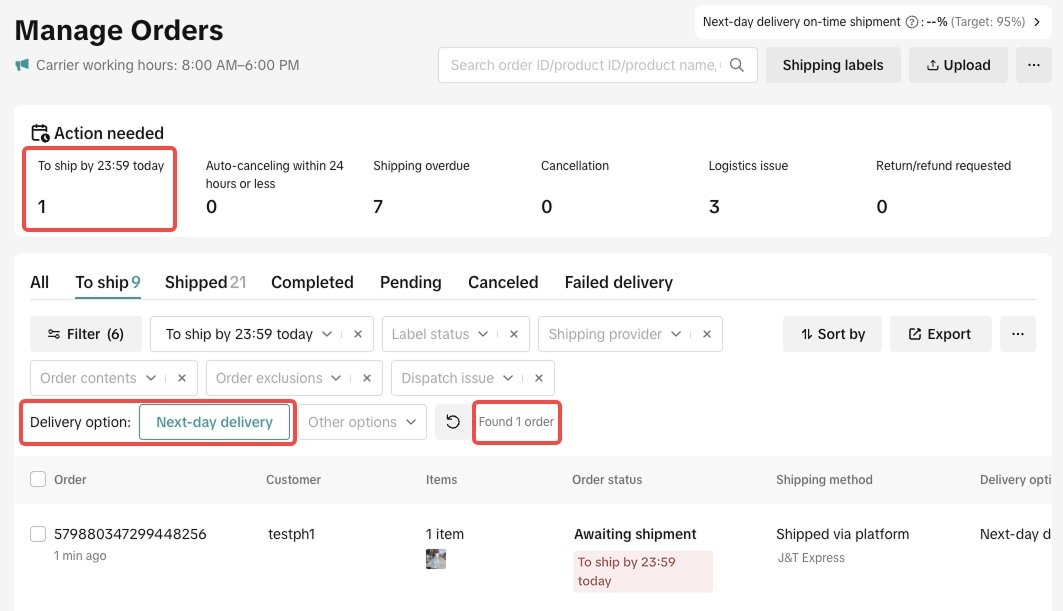
Task: Open ellipsis menu next to Export
Action: pyautogui.click(x=1017, y=334)
